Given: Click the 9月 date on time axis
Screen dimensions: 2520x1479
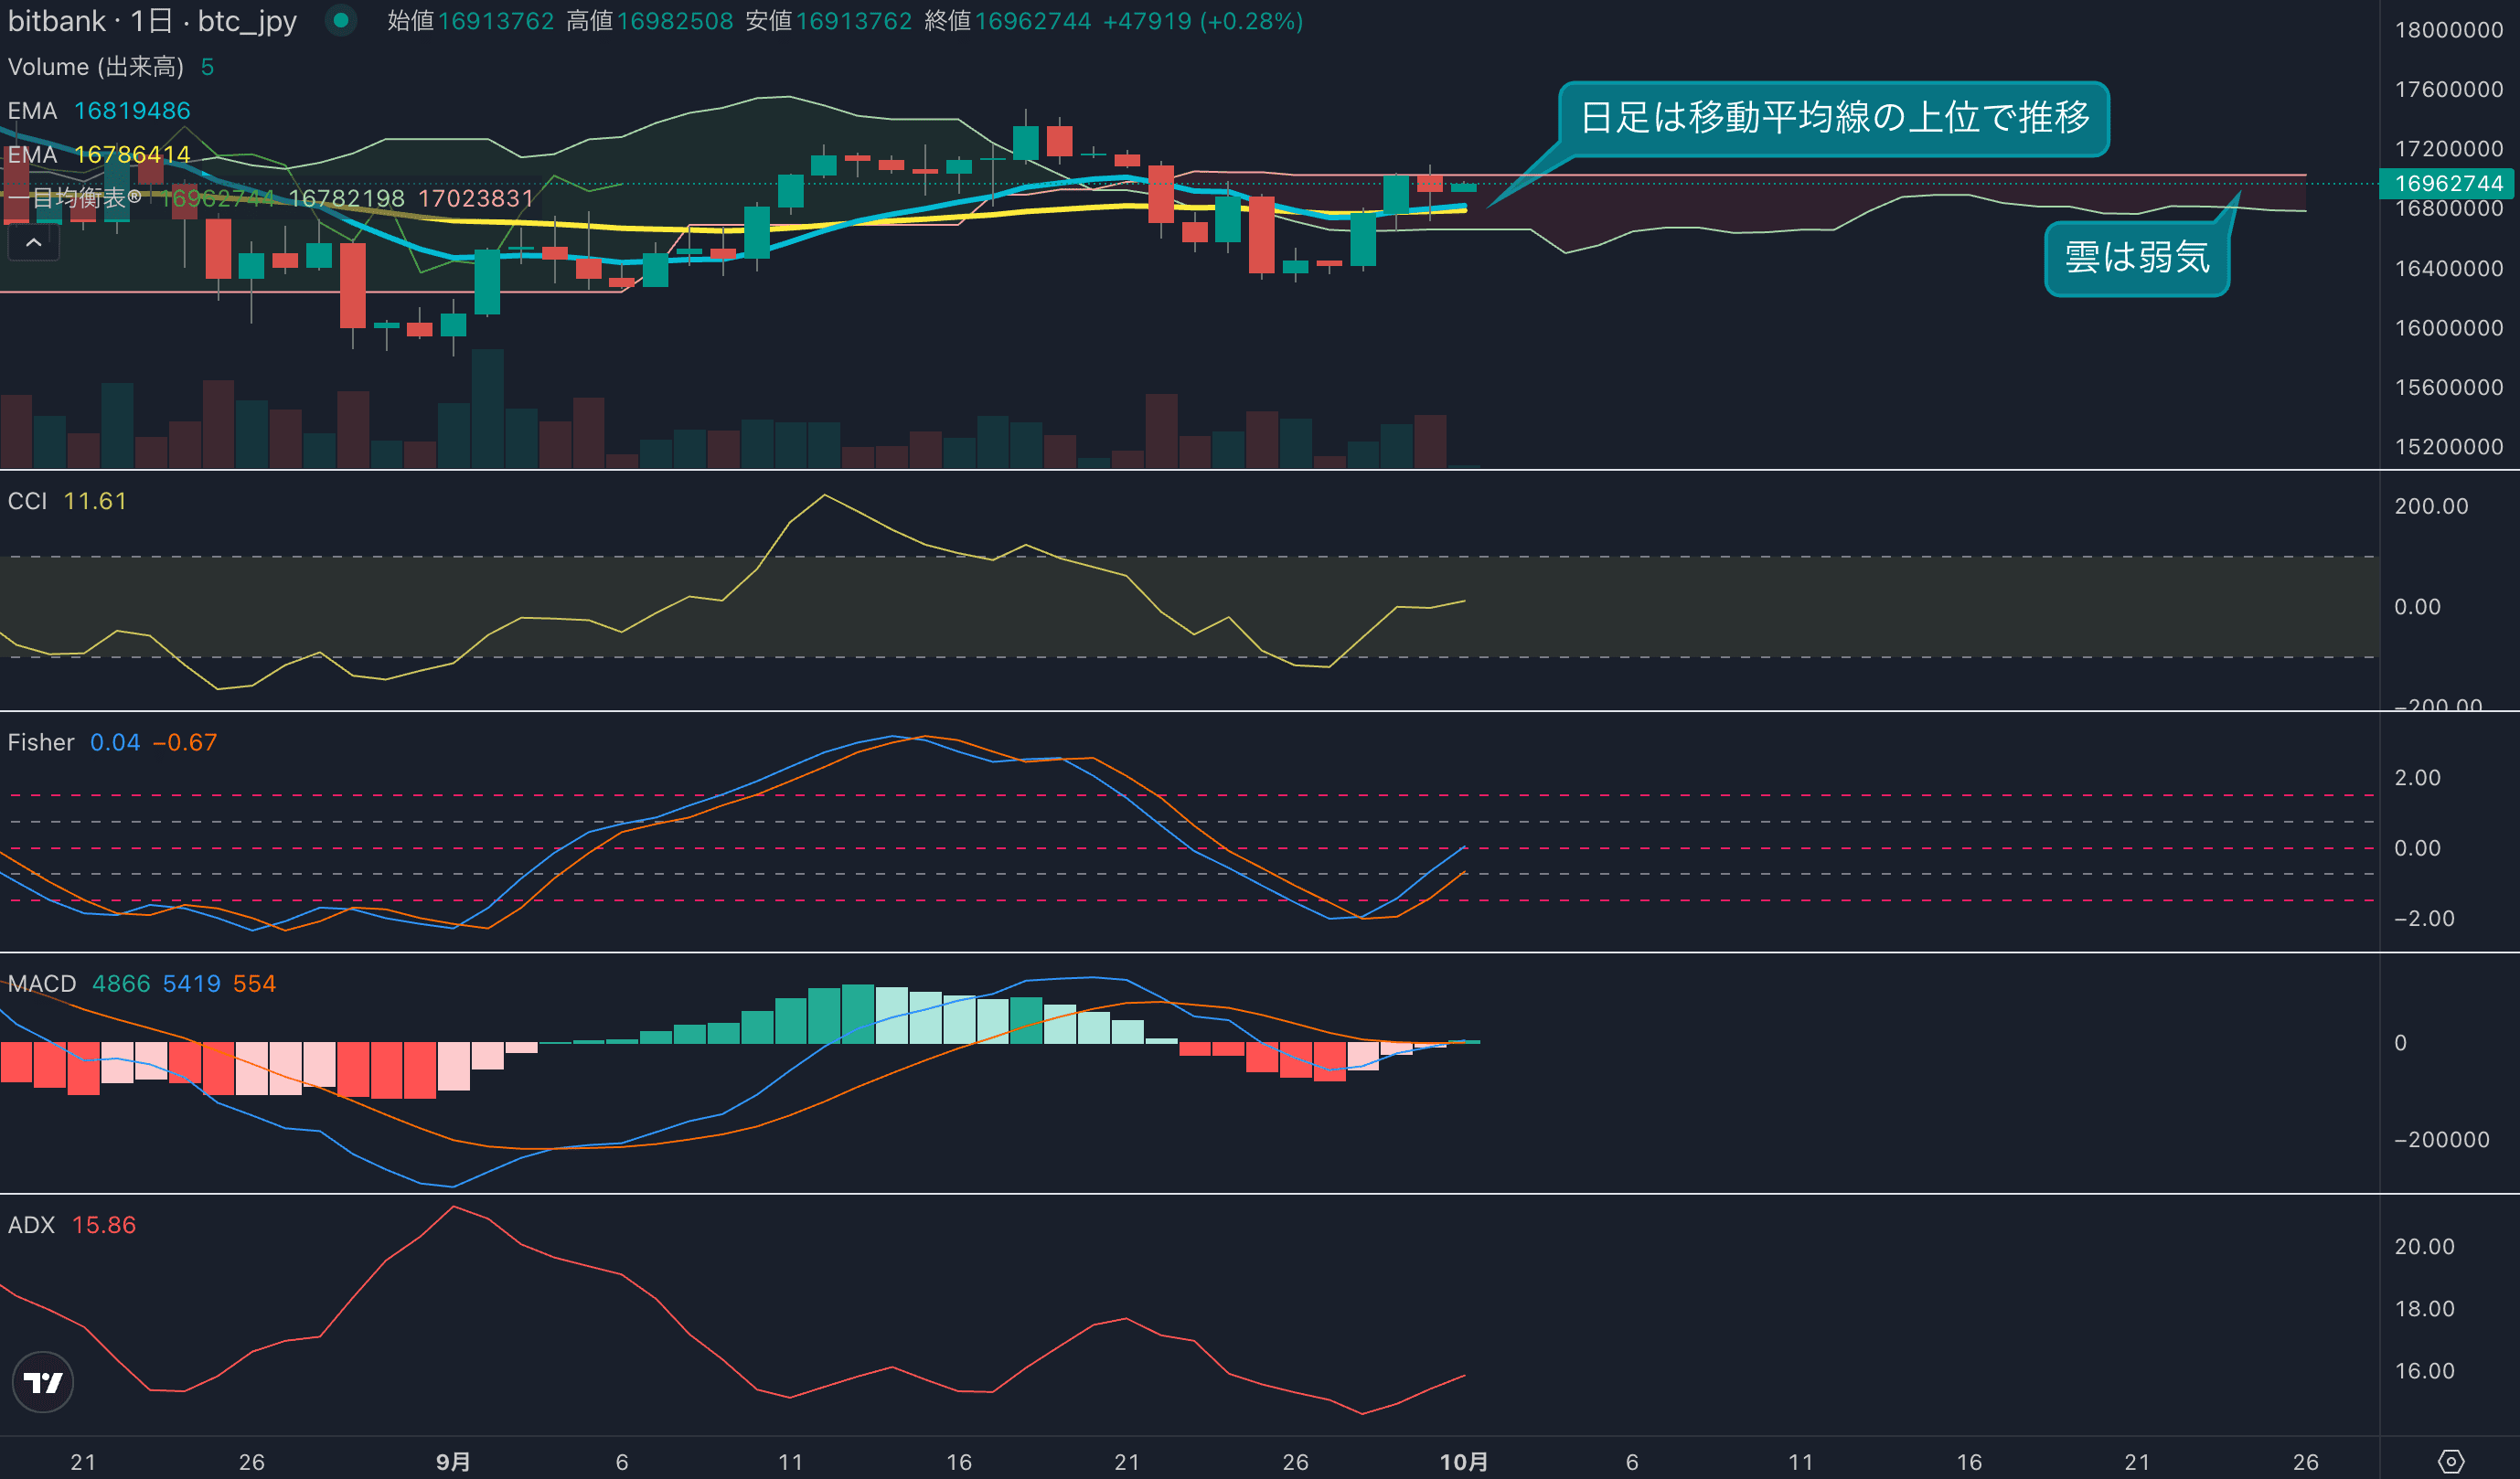Looking at the screenshot, I should (453, 1462).
